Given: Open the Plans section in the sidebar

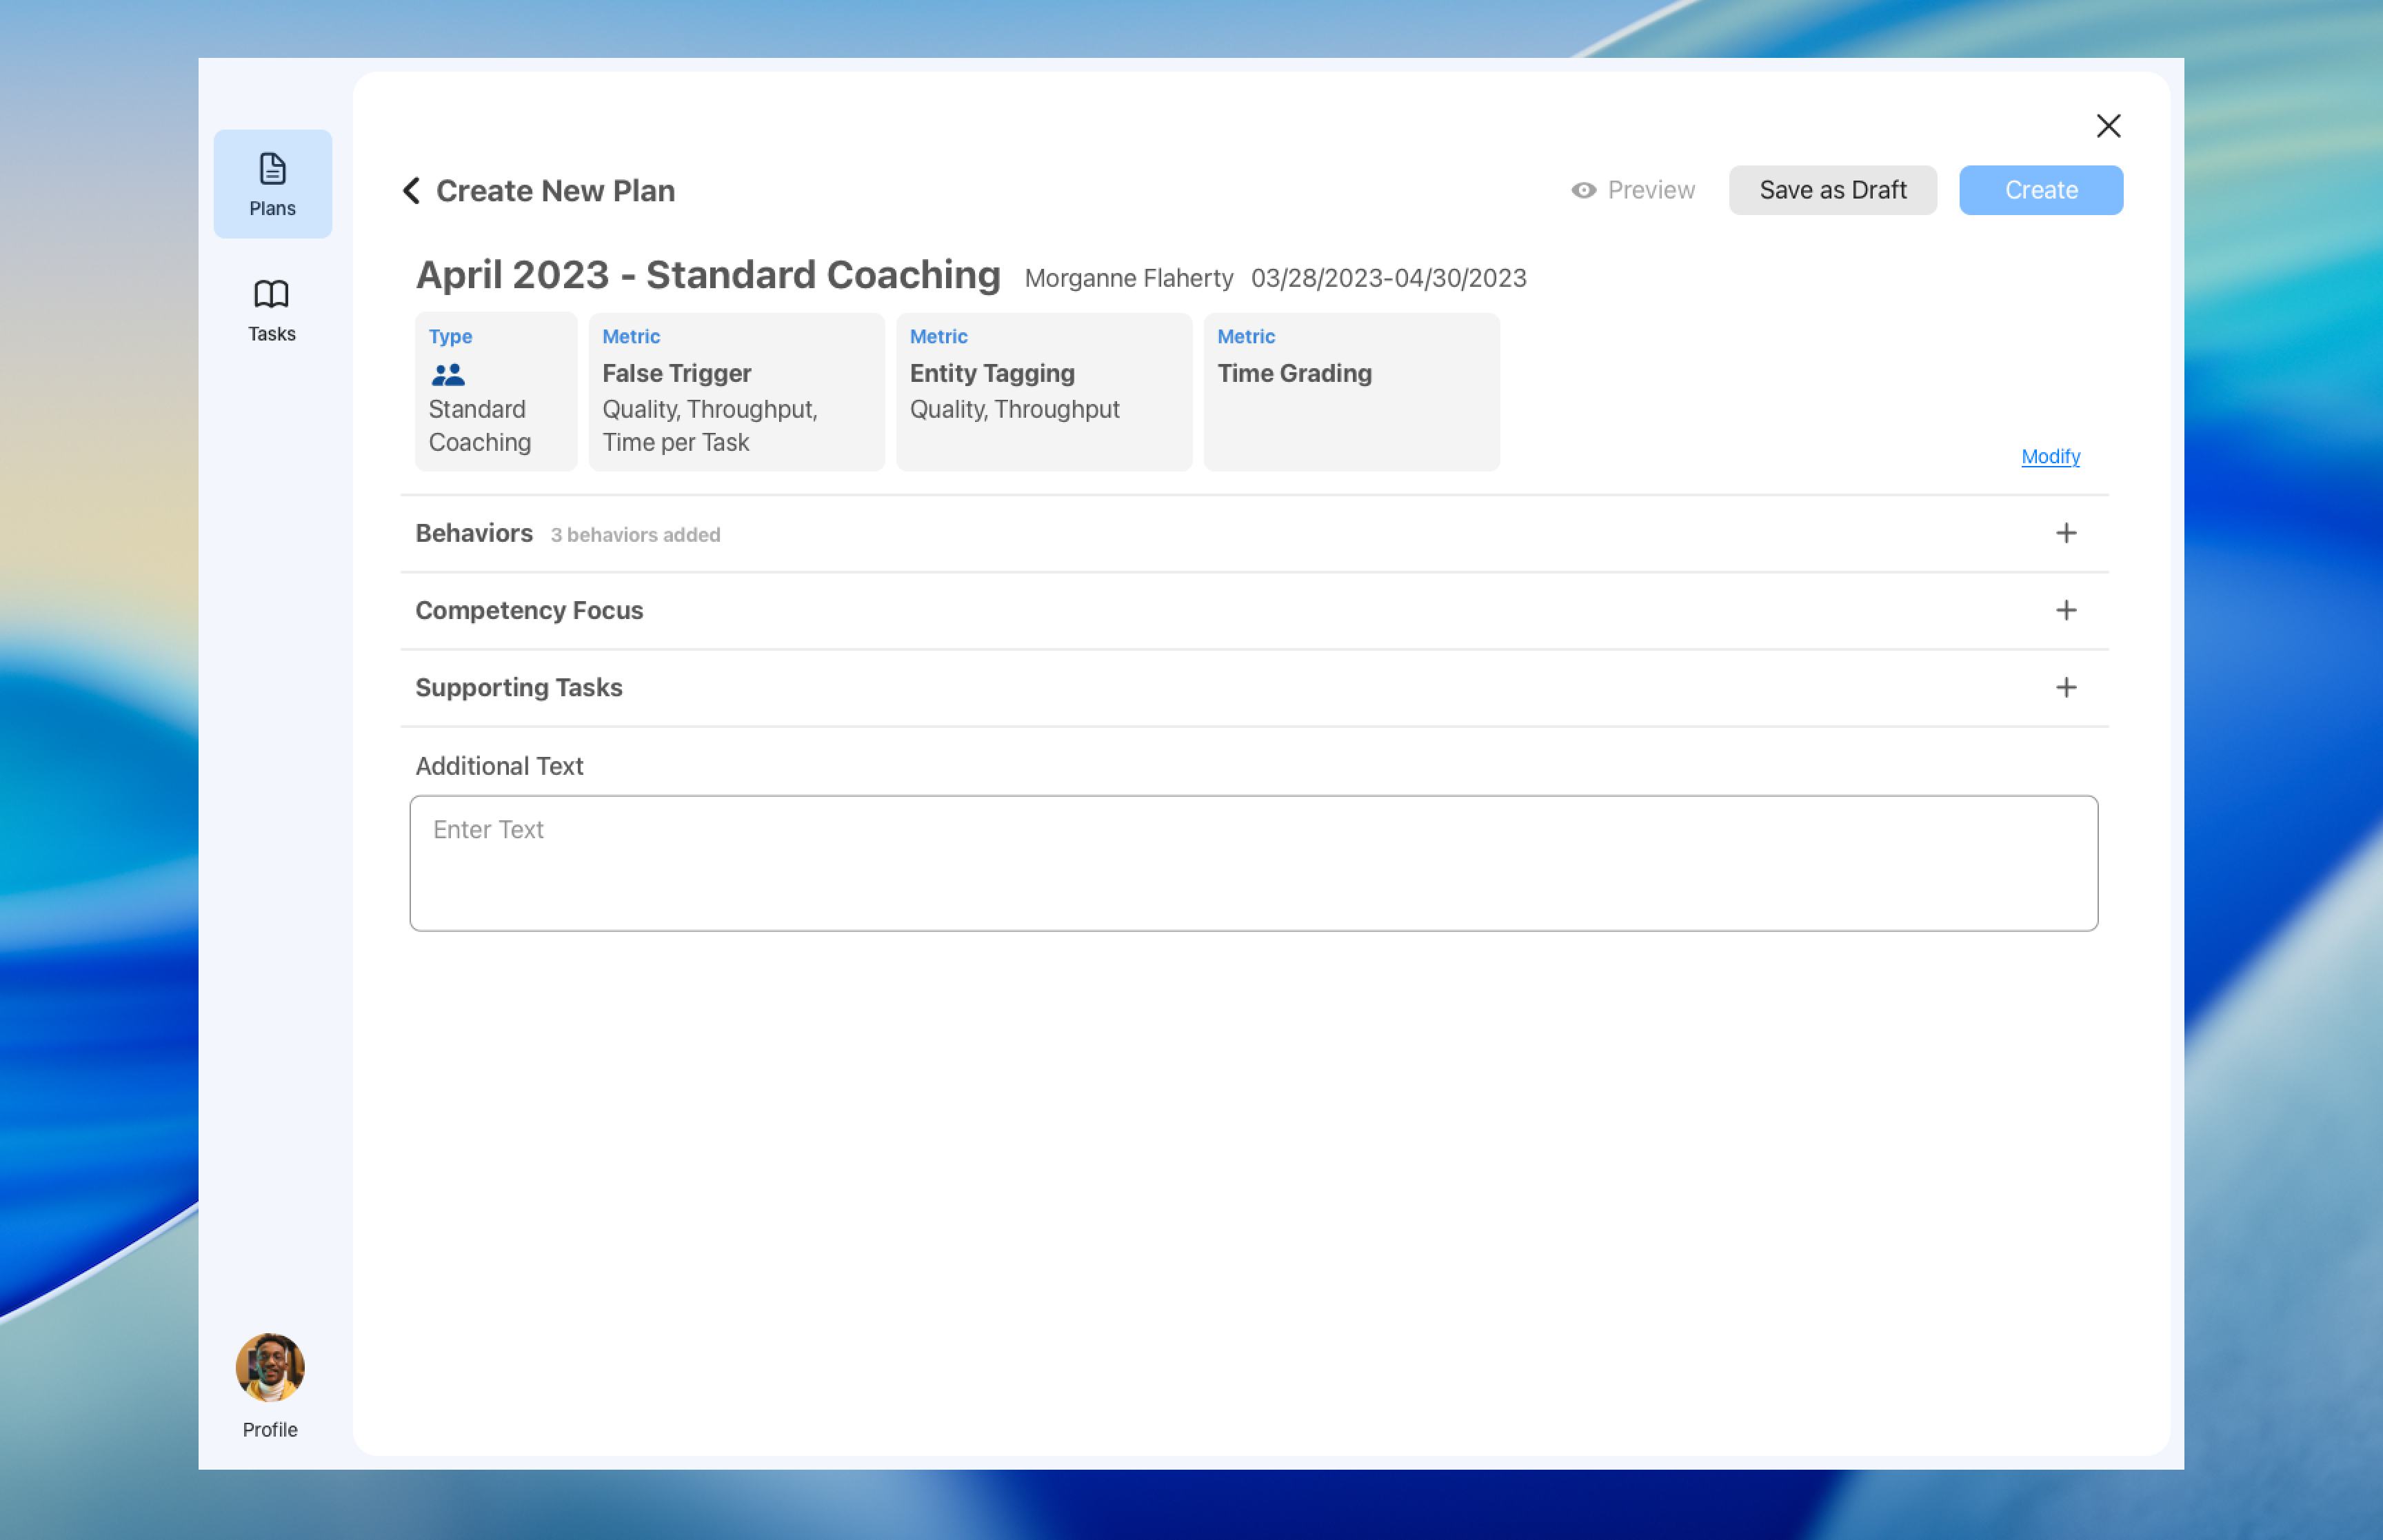Looking at the screenshot, I should click(272, 184).
